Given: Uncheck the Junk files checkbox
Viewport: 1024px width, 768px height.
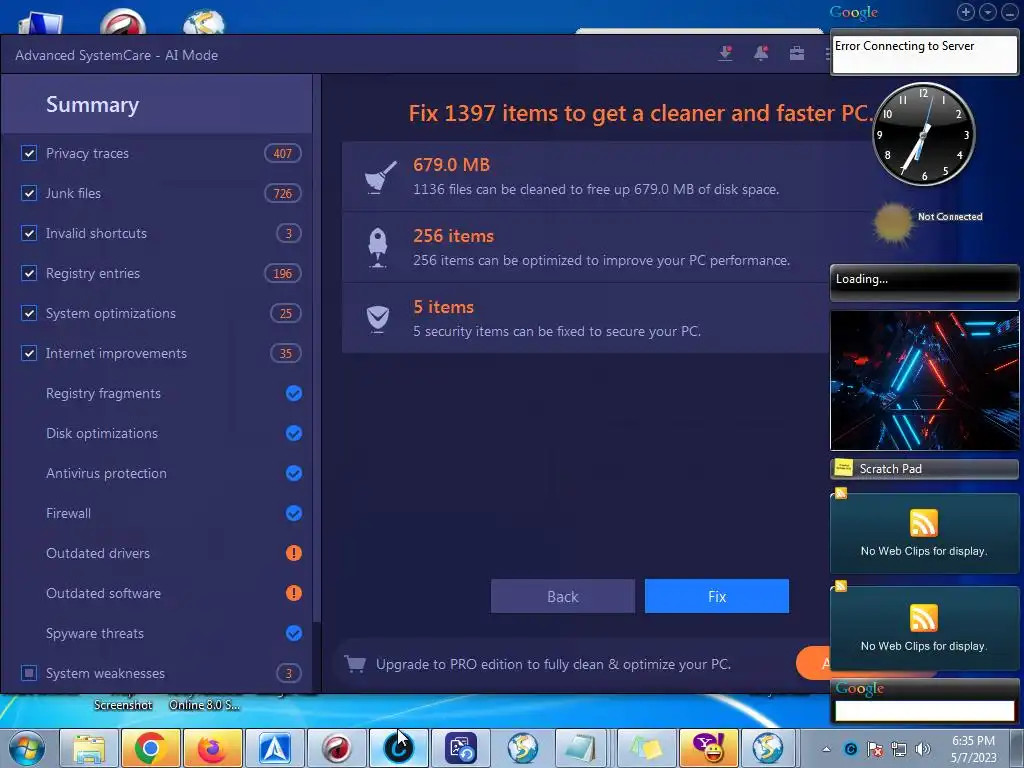Looking at the screenshot, I should (29, 193).
